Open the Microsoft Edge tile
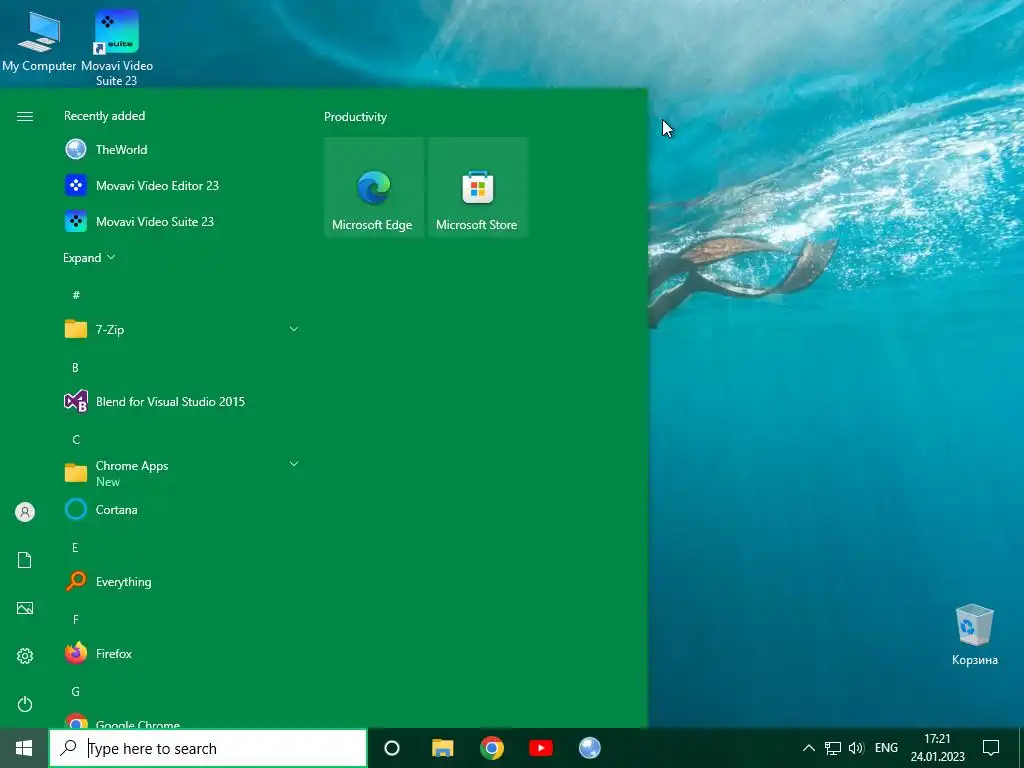 pyautogui.click(x=374, y=187)
